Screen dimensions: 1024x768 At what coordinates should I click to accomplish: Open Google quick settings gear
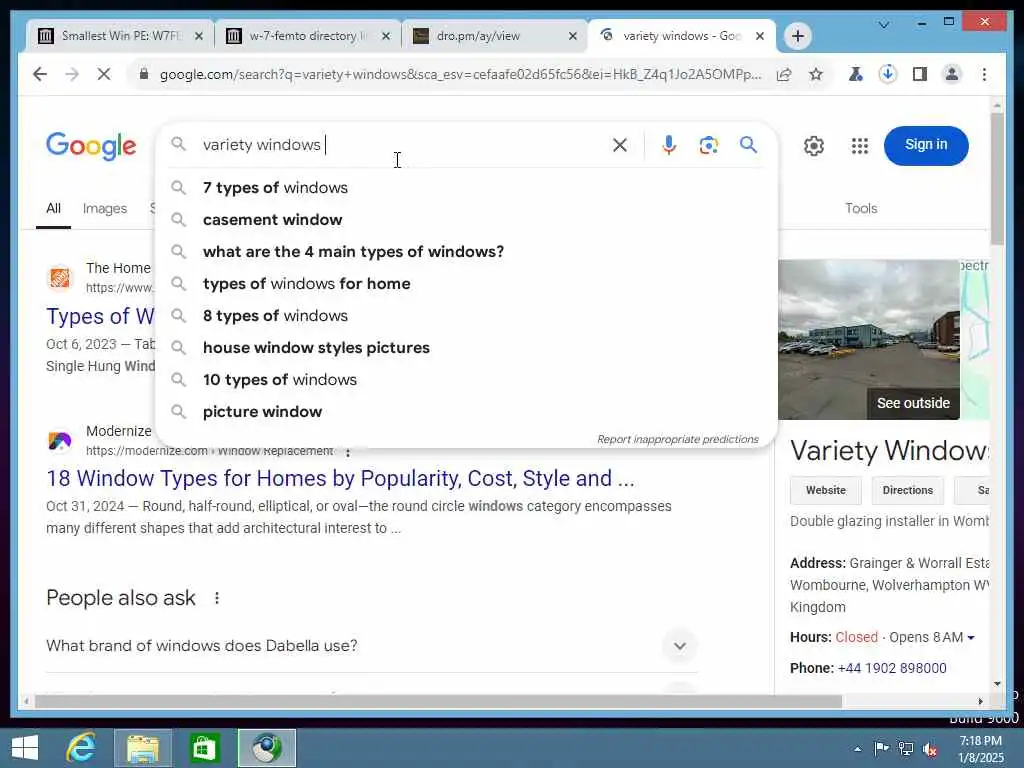click(x=814, y=146)
